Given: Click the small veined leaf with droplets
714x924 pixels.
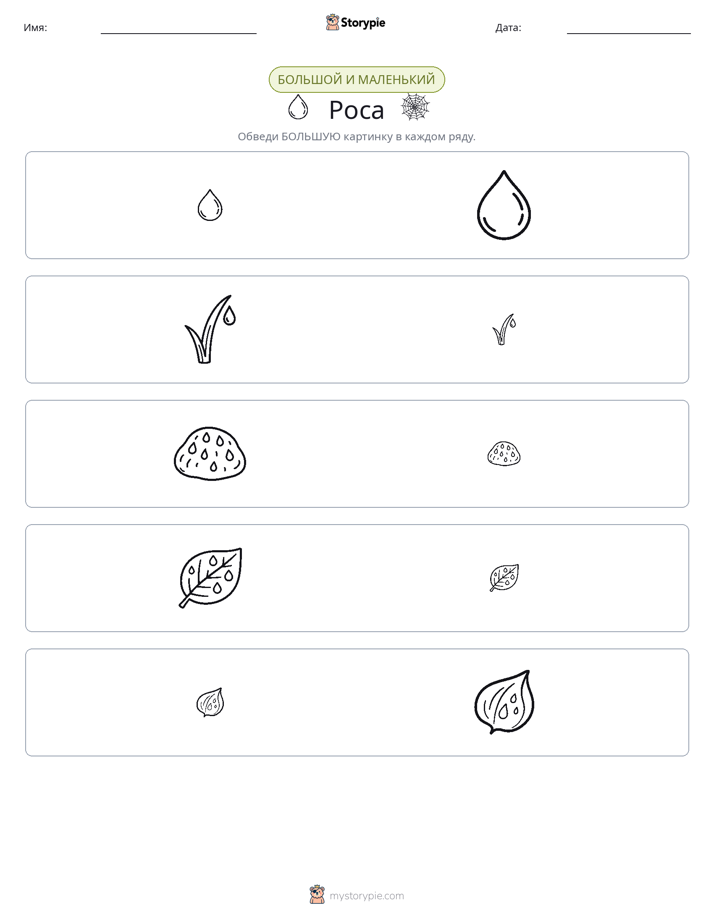Looking at the screenshot, I should pos(504,578).
